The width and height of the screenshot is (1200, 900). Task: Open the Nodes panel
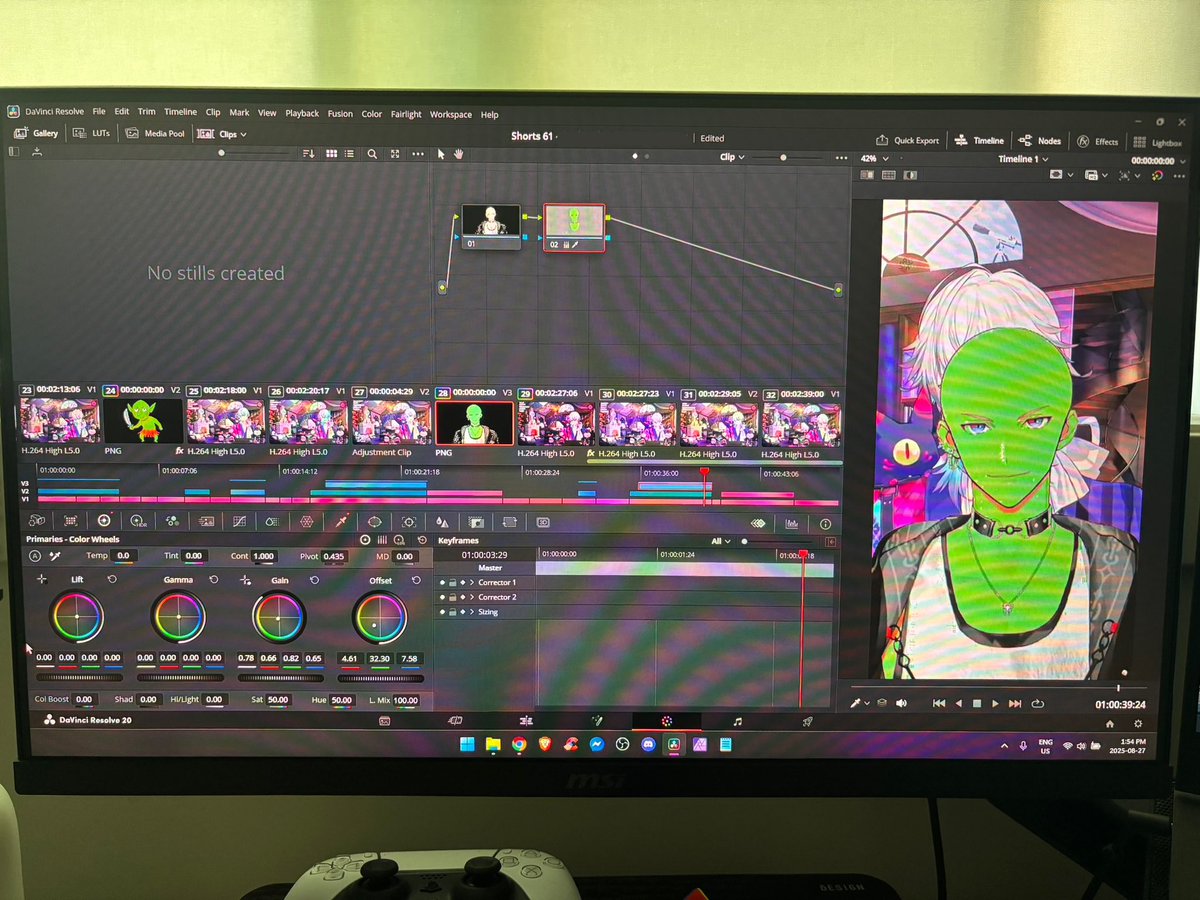[x=1040, y=140]
